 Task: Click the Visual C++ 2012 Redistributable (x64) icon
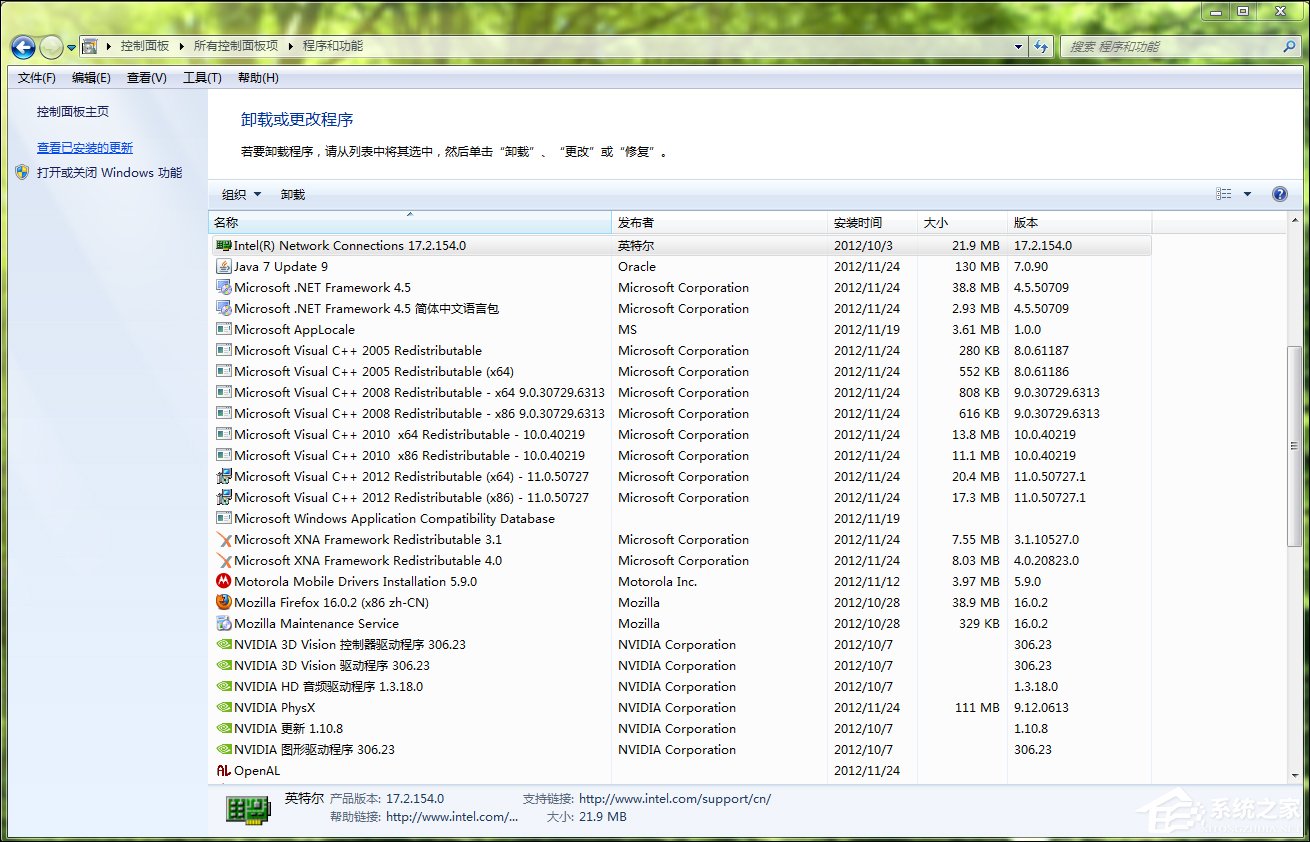(224, 476)
